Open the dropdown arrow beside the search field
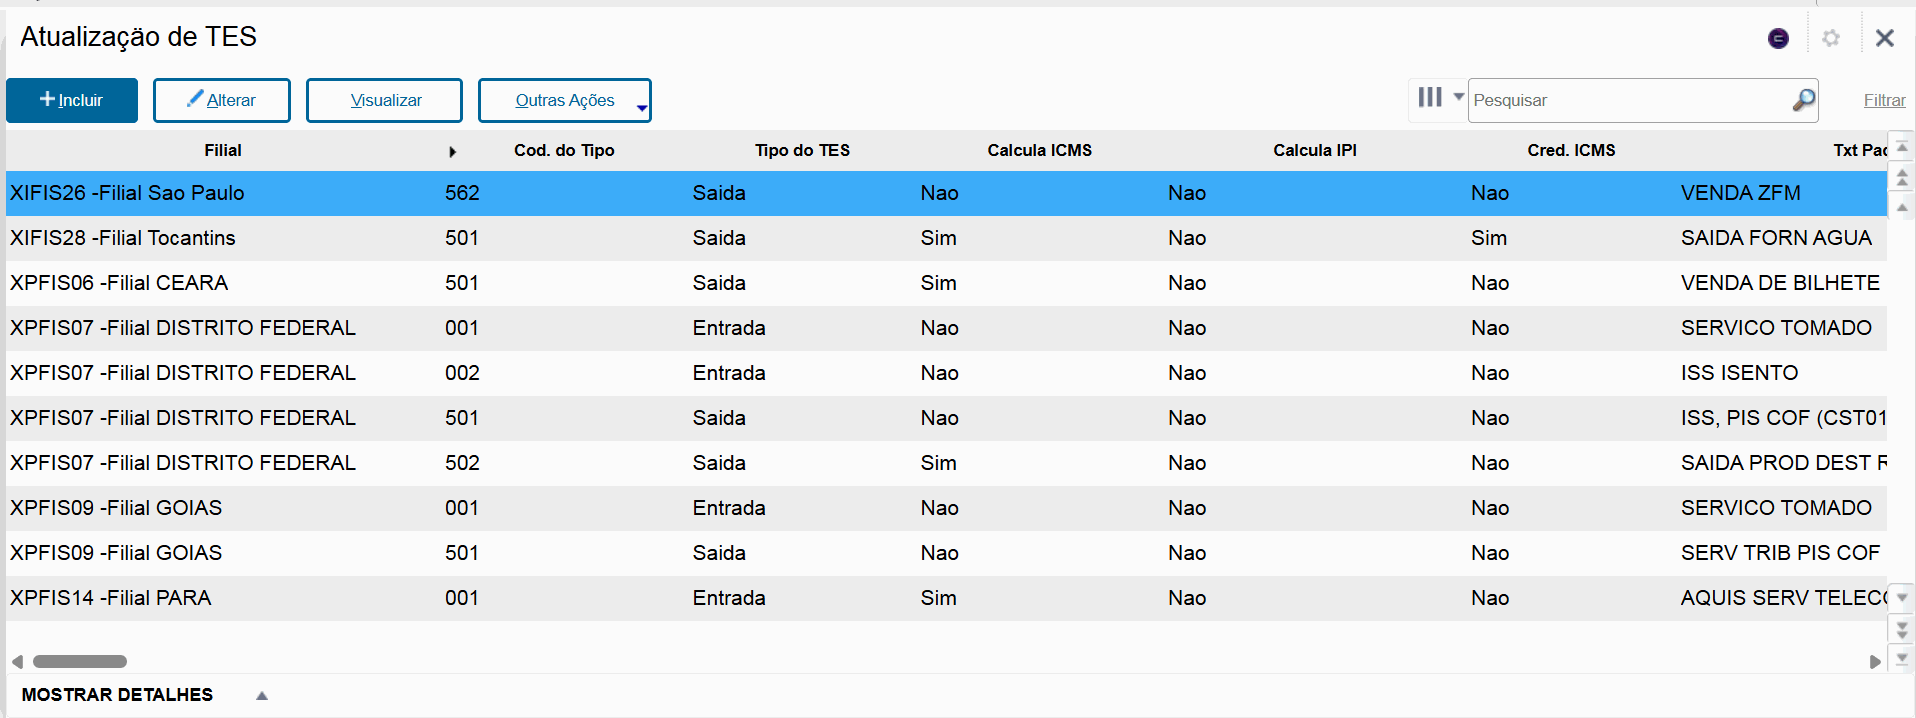 tap(1458, 97)
